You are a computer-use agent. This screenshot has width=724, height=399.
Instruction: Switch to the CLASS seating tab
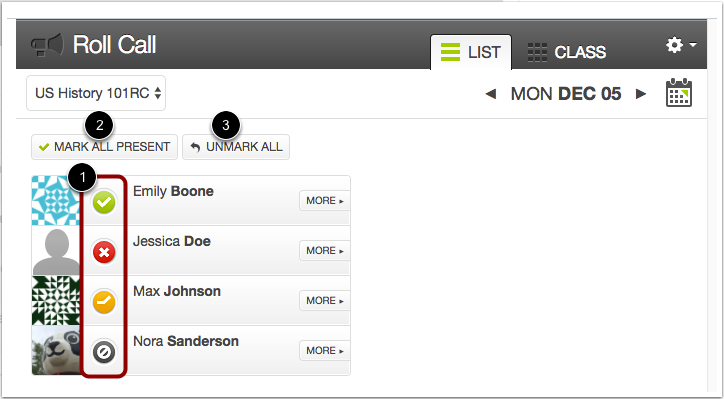pos(567,52)
